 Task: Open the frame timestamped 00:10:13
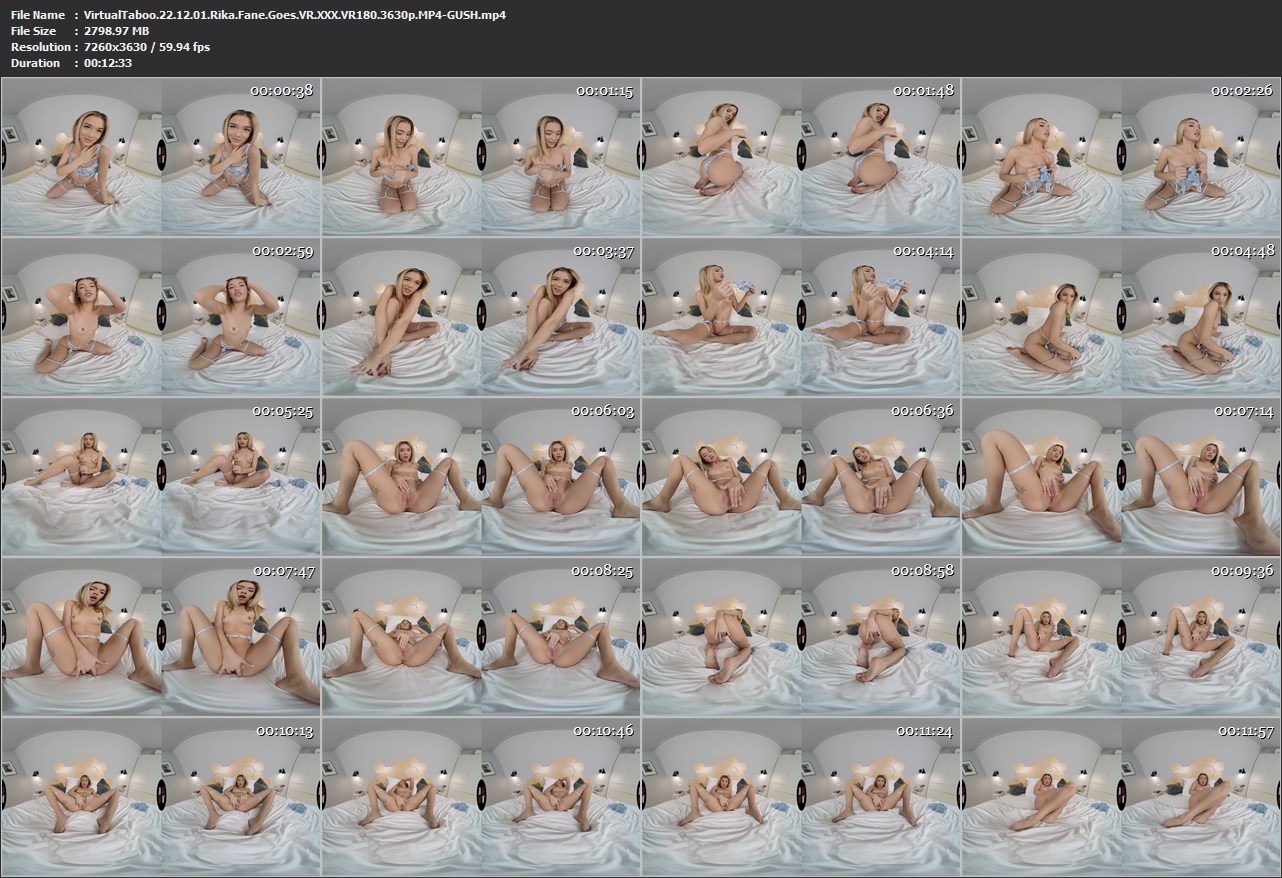point(161,798)
